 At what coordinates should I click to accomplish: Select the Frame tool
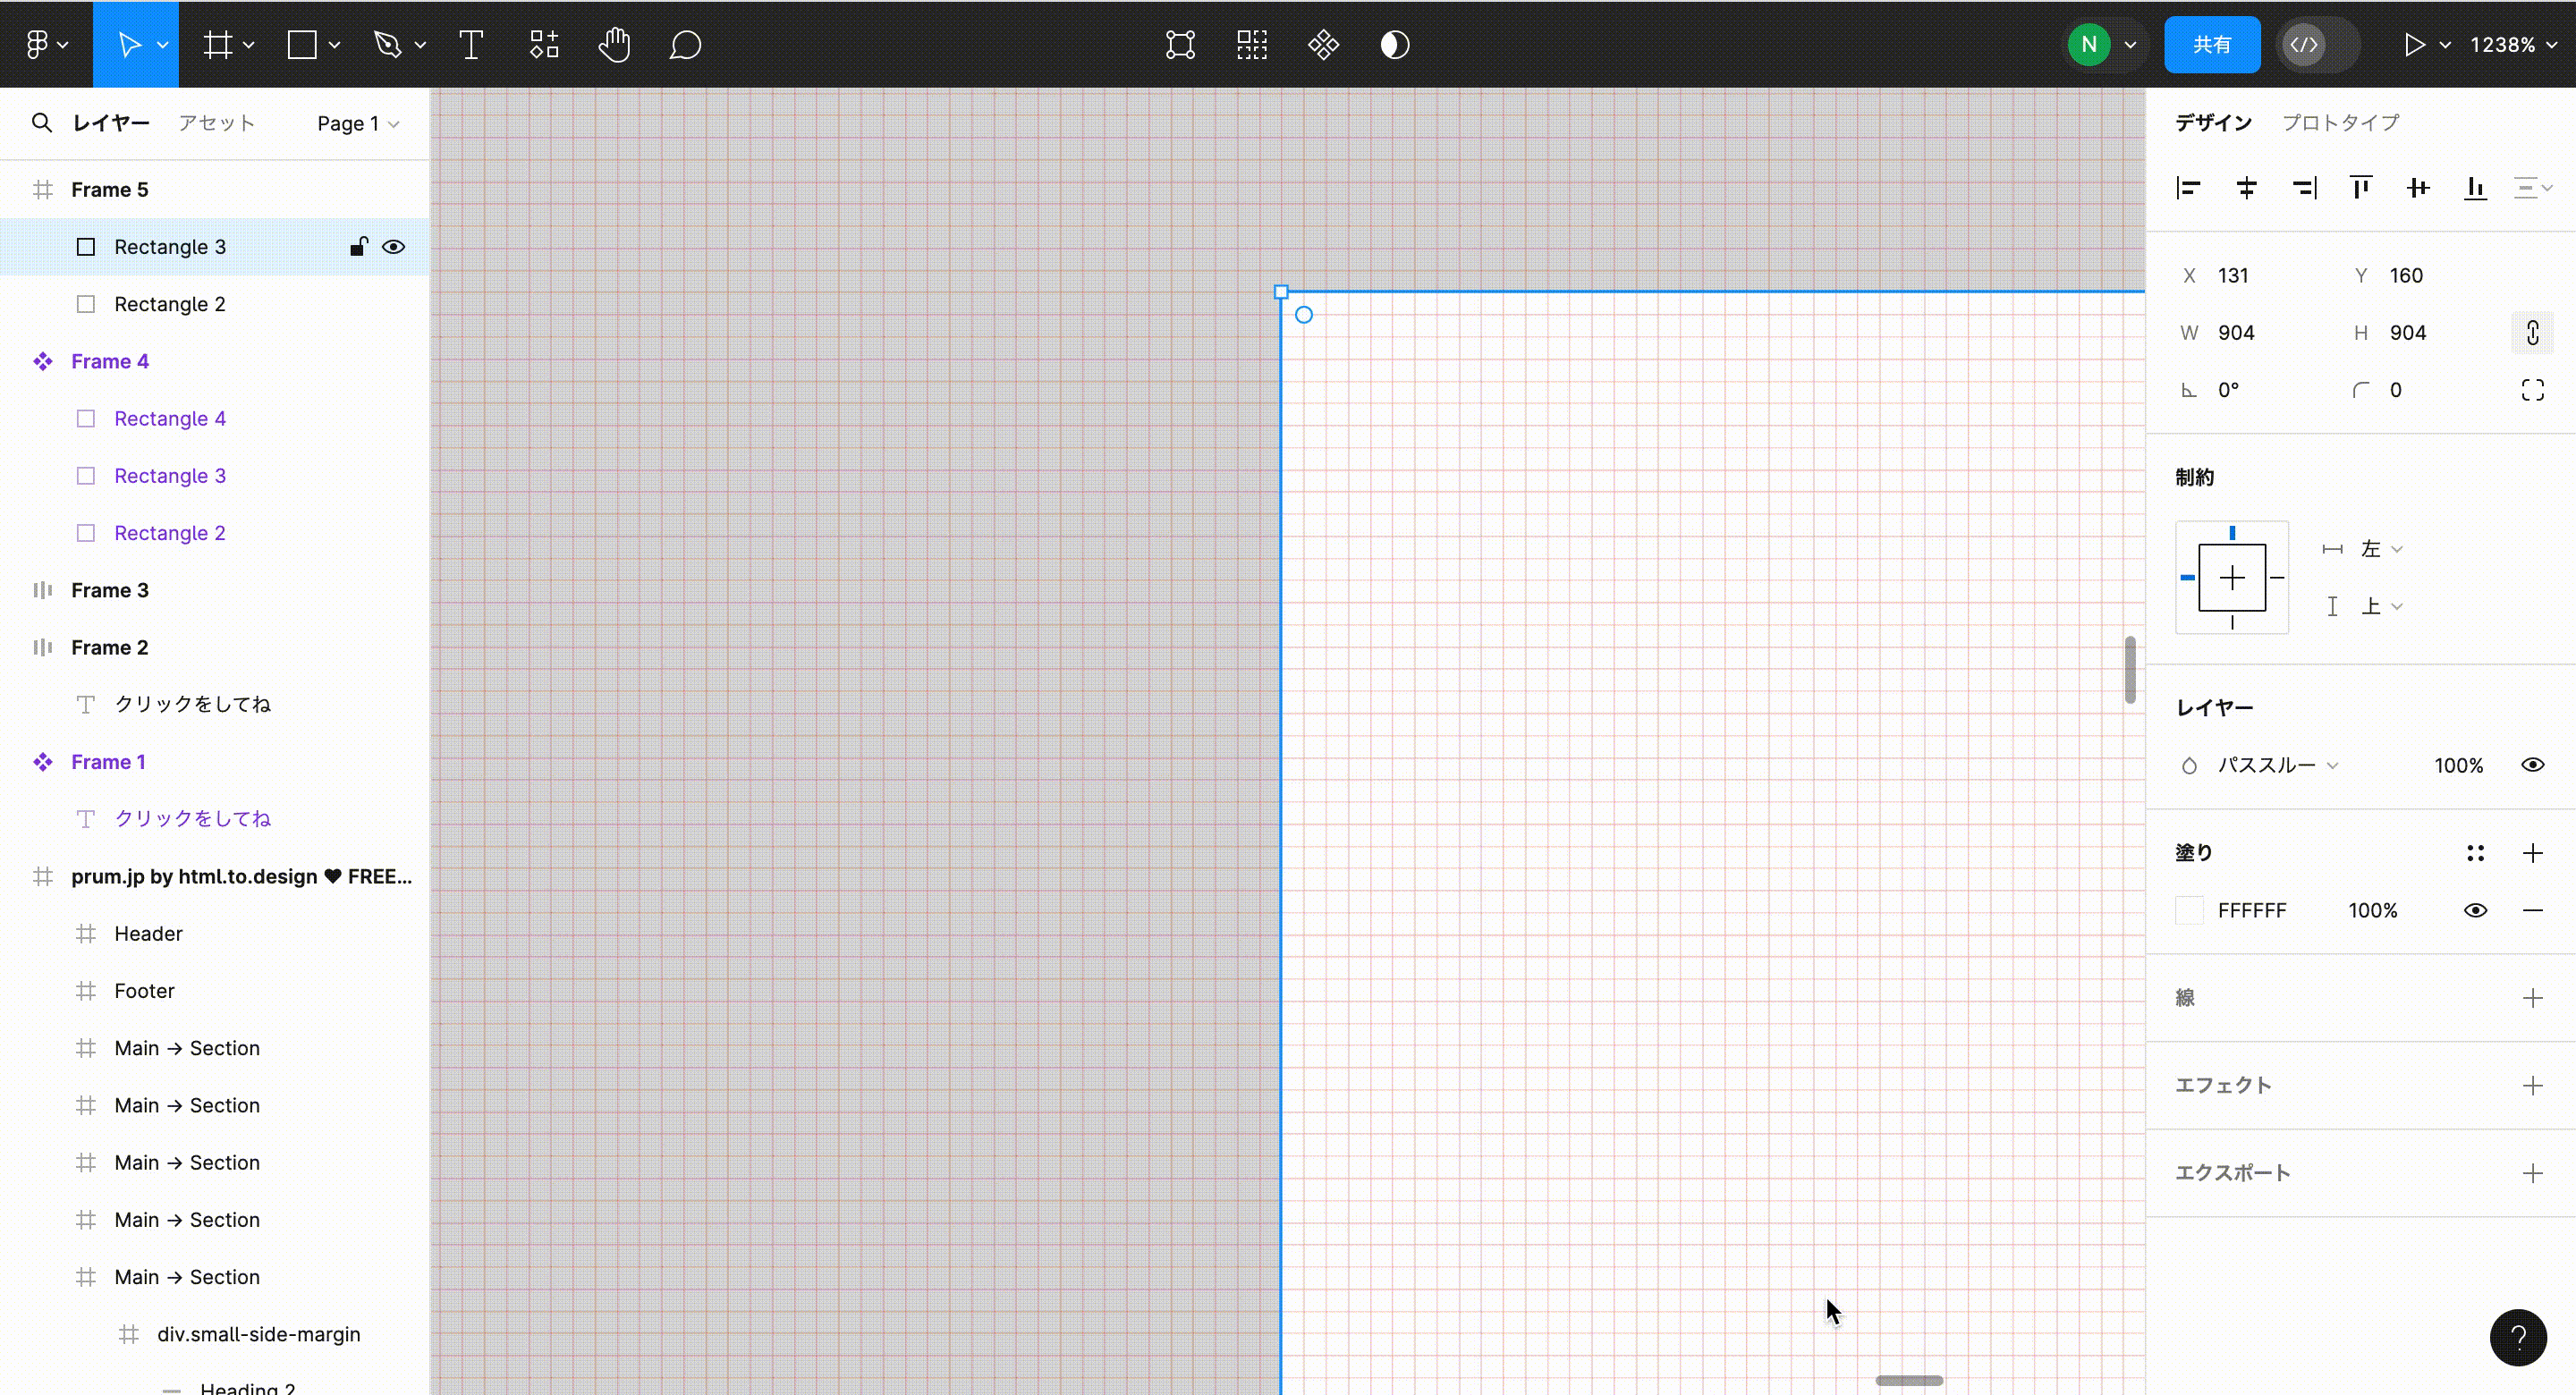click(x=219, y=44)
